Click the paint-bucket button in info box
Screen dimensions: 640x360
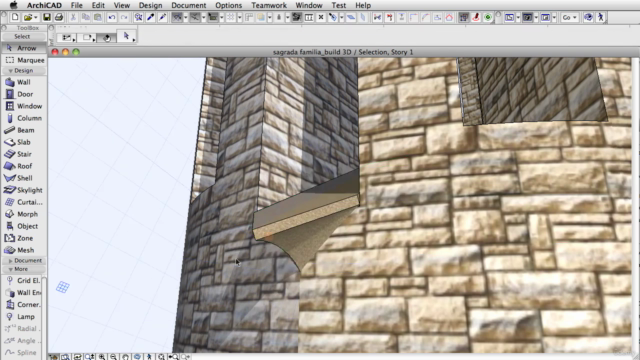click(107, 38)
